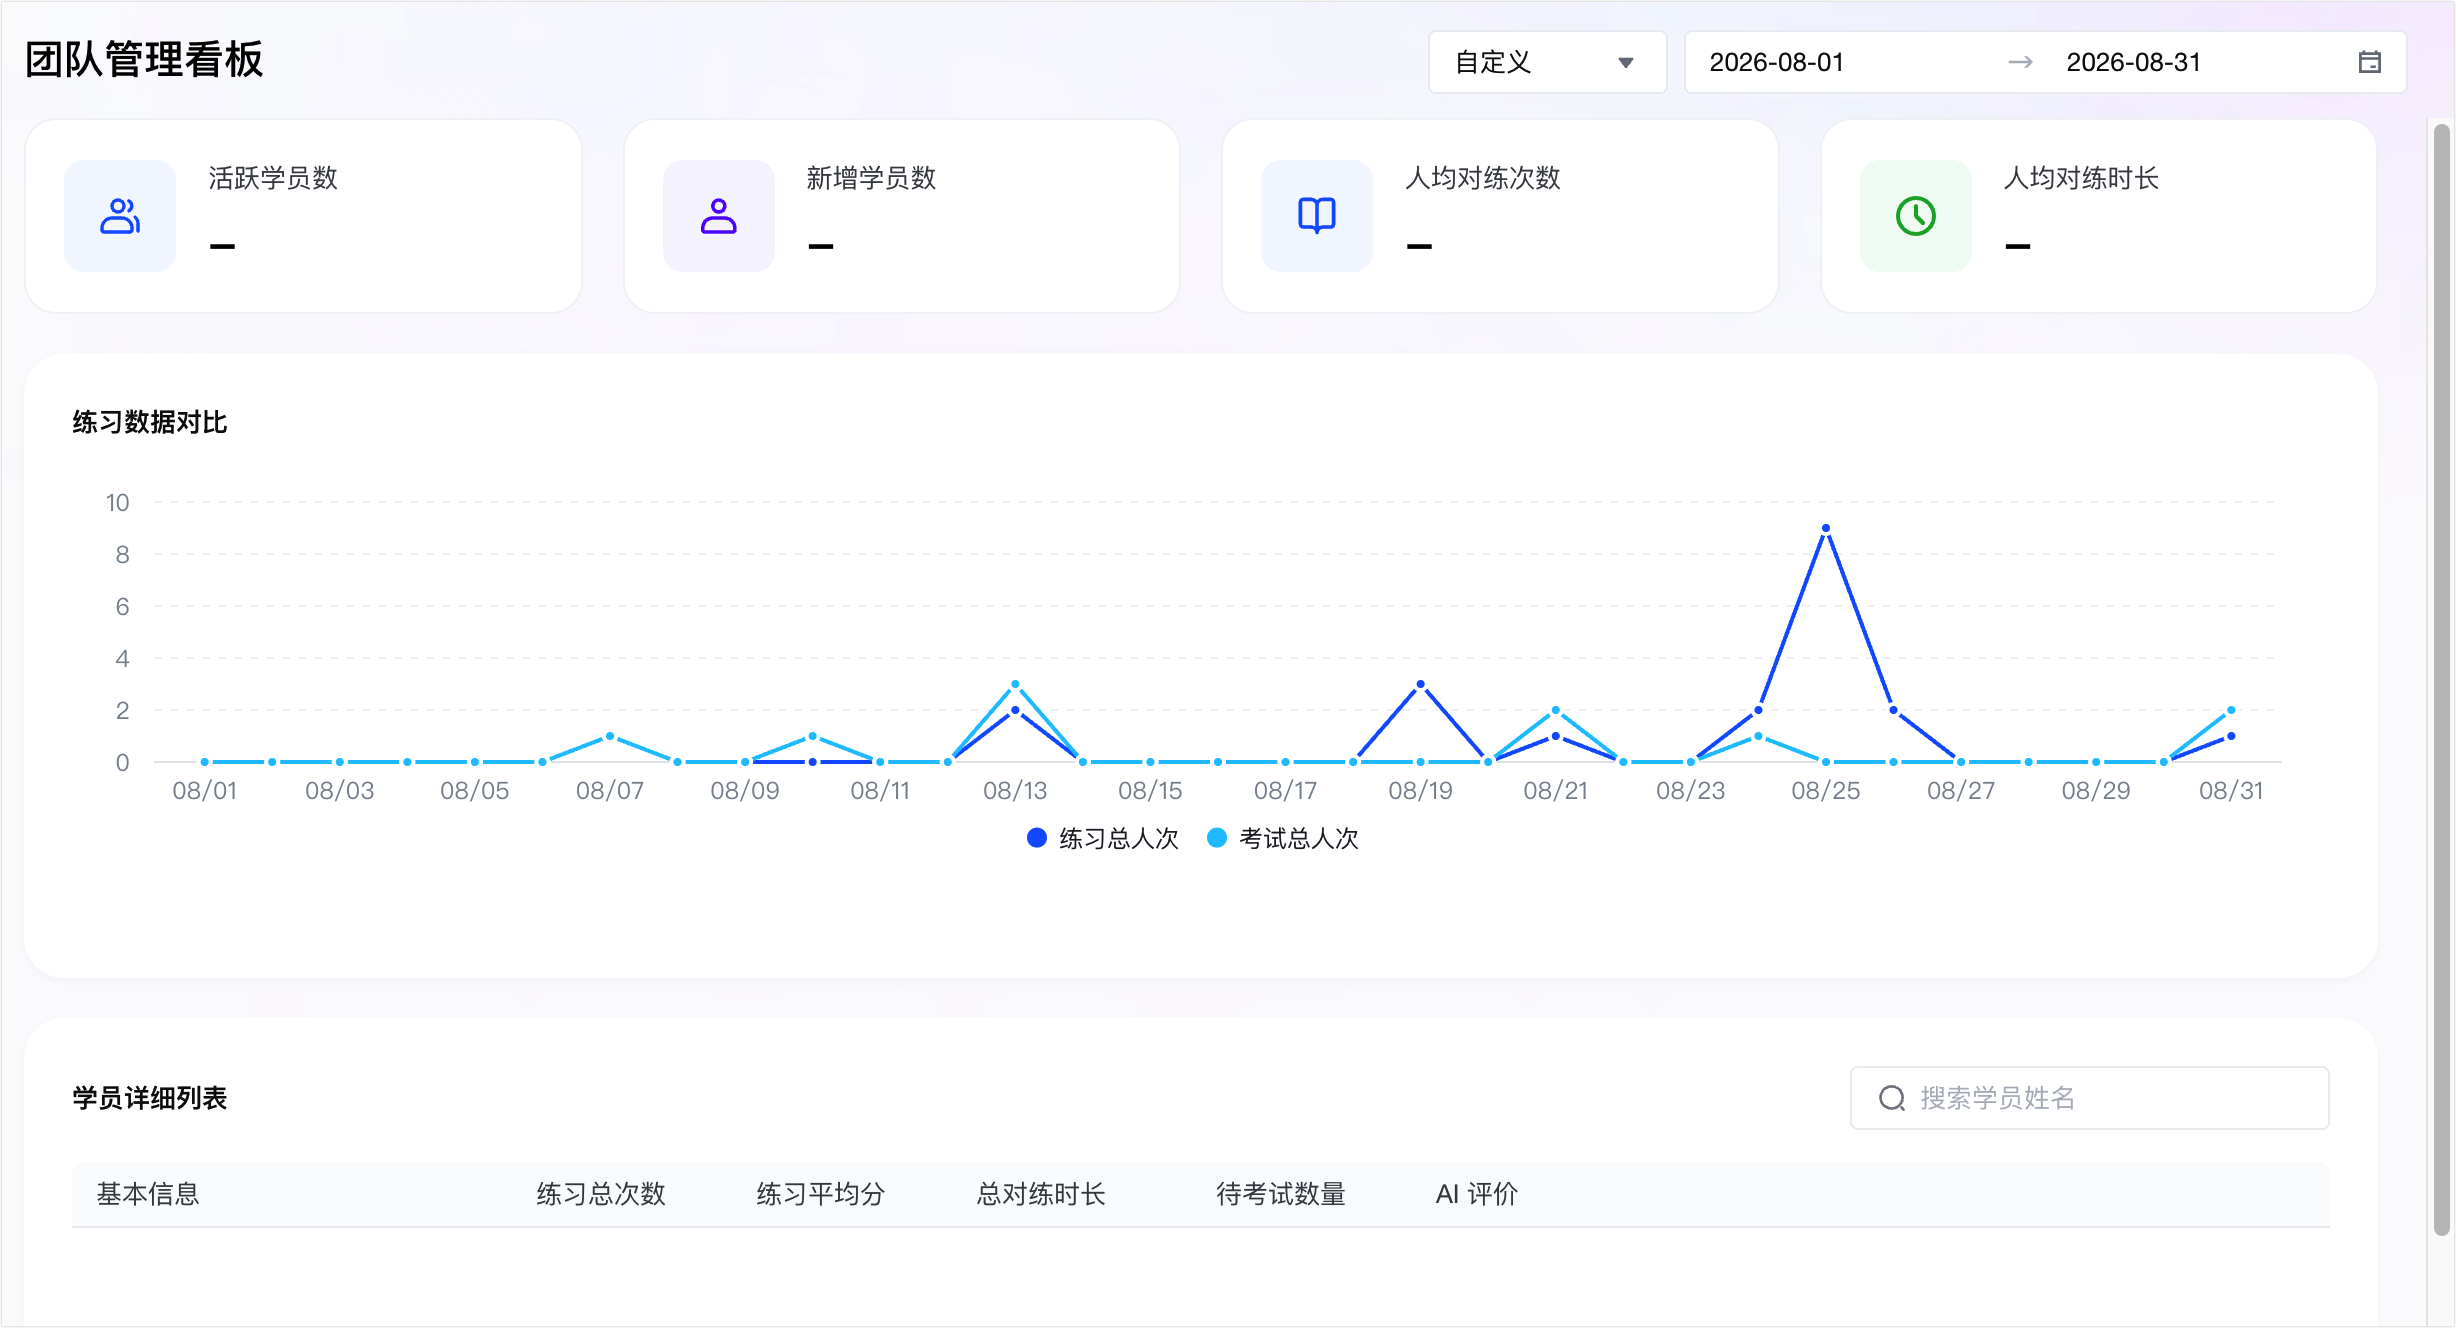
Task: Click the 08/25 peak data point
Action: coord(1826,528)
